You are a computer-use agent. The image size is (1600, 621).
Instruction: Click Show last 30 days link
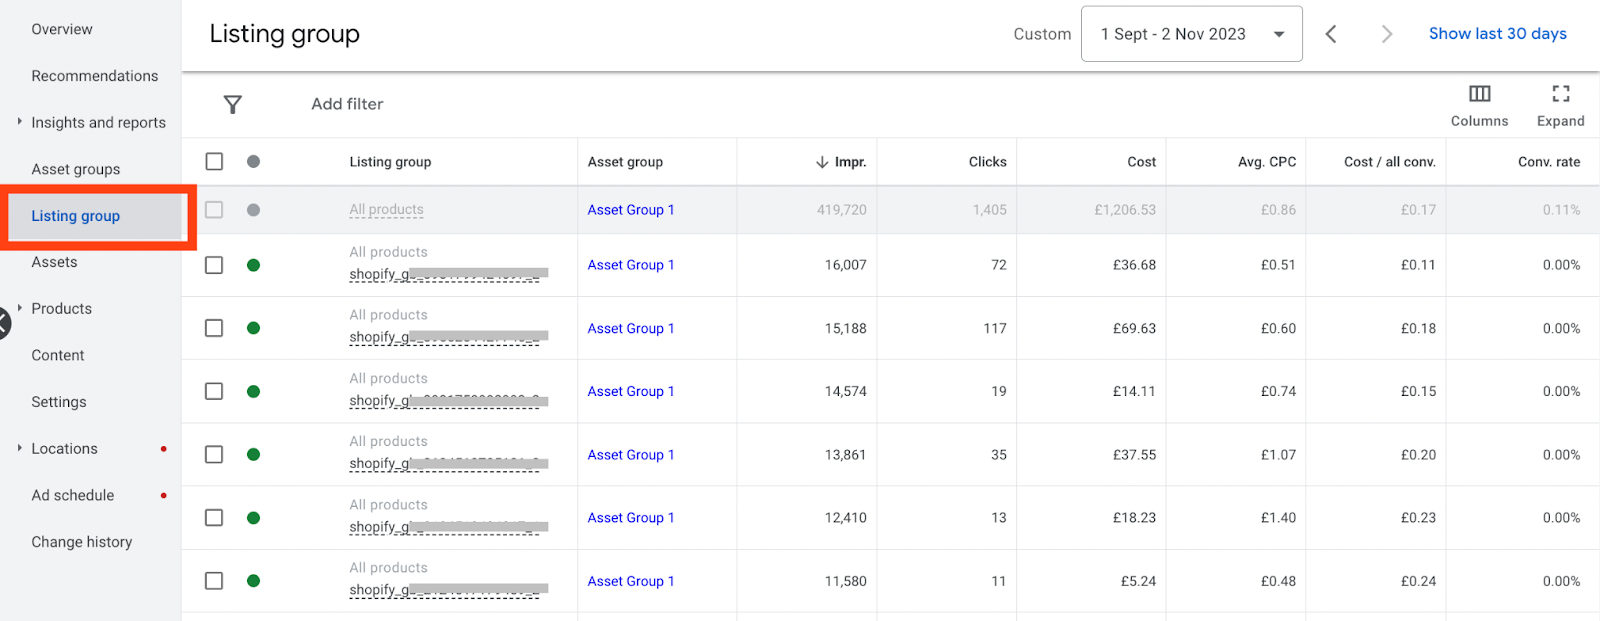coord(1497,34)
